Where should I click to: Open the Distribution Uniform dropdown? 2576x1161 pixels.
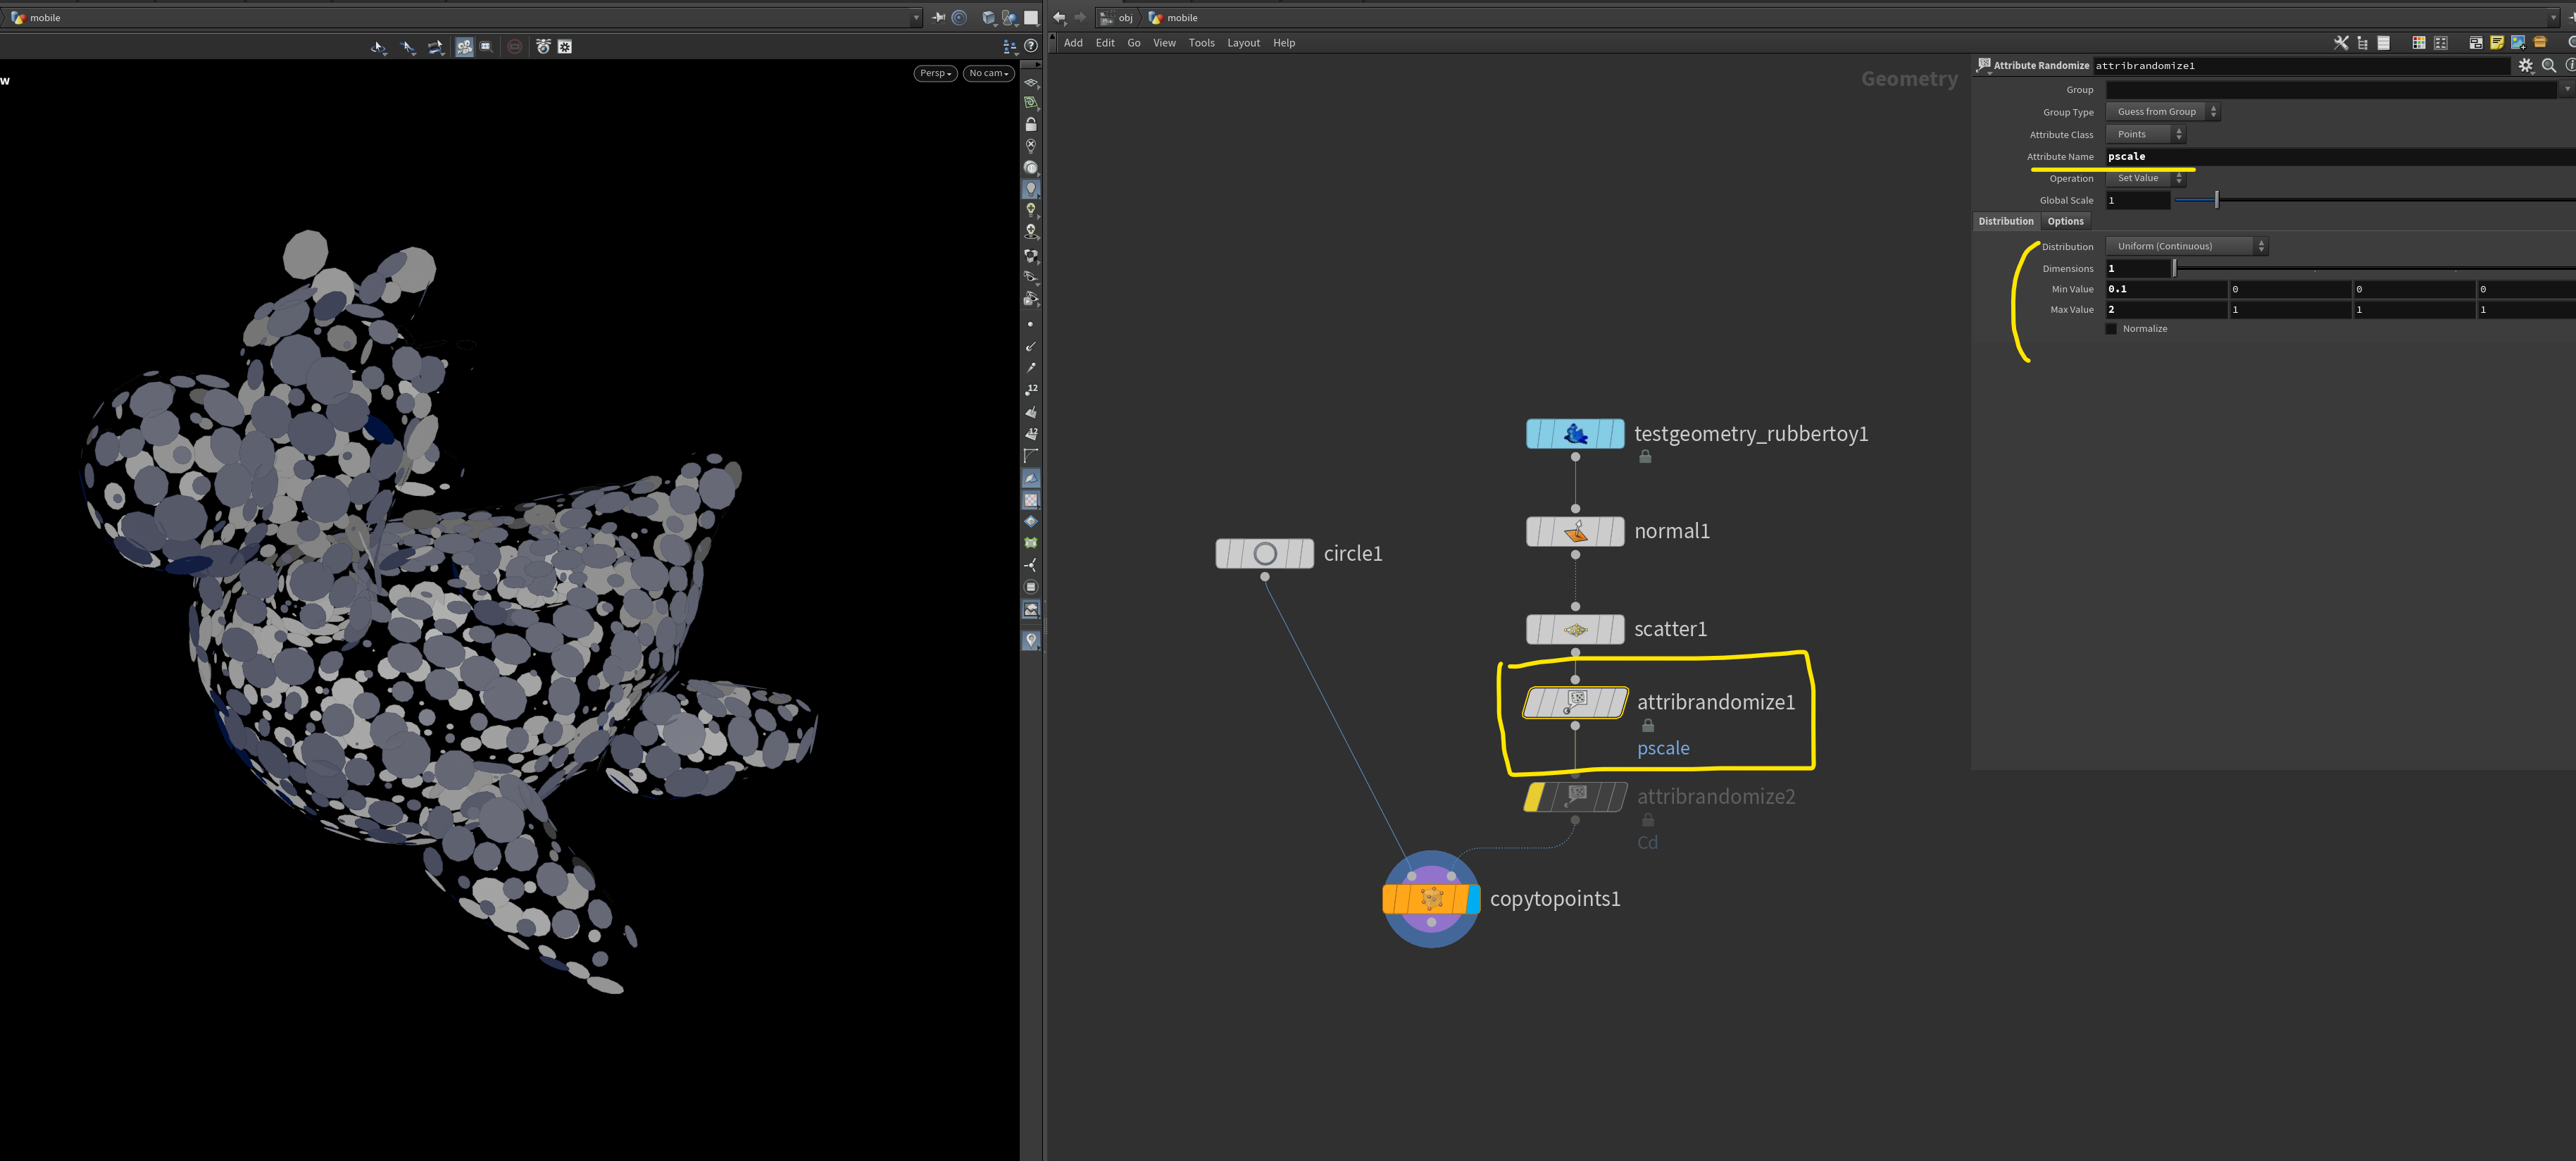2186,246
